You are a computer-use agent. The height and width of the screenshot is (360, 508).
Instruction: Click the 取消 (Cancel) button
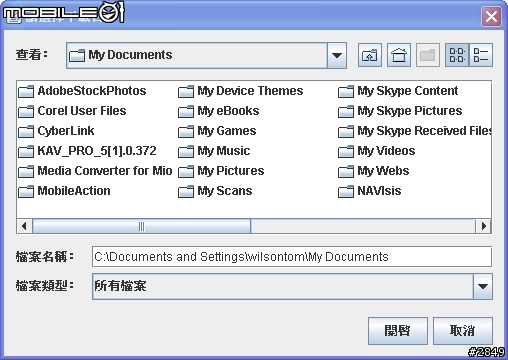point(463,331)
